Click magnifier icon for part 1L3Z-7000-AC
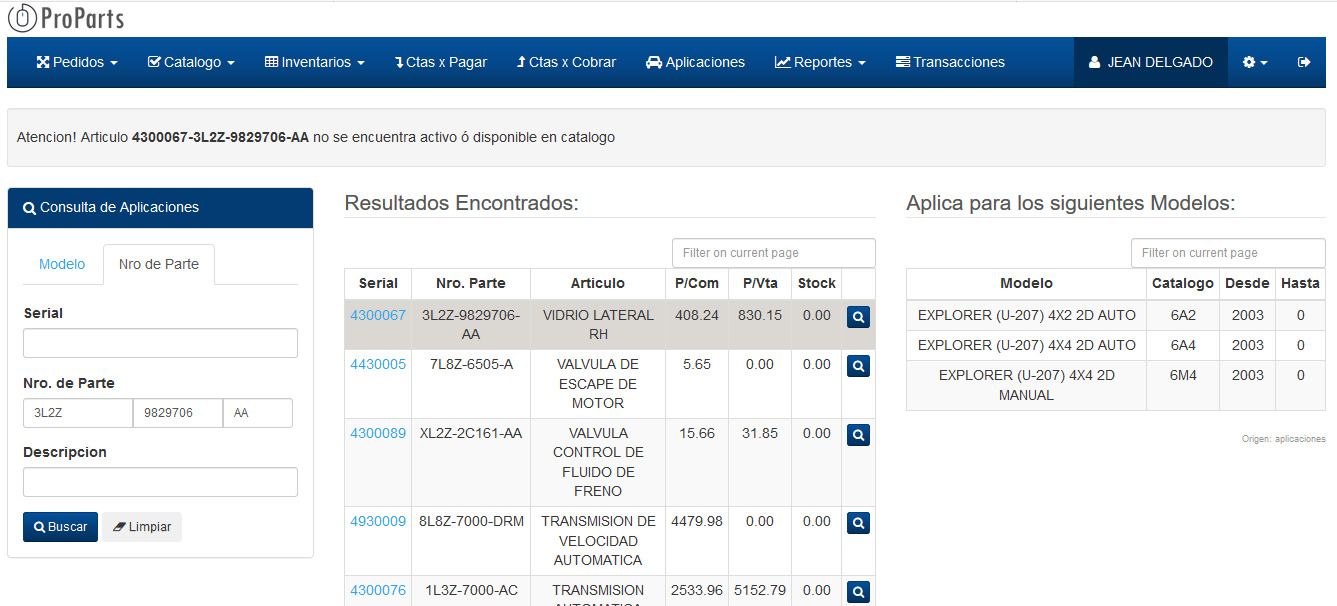1337x606 pixels. [x=858, y=592]
